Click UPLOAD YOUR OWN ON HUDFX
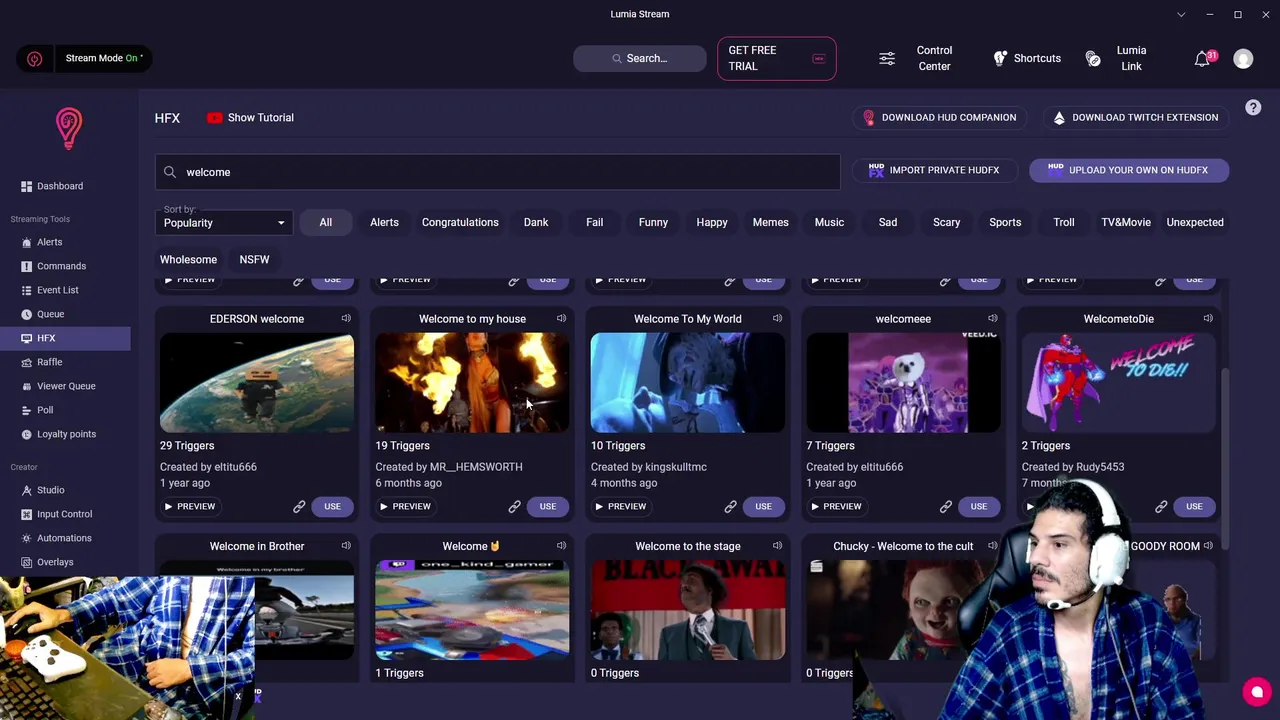This screenshot has width=1280, height=720. point(1128,170)
